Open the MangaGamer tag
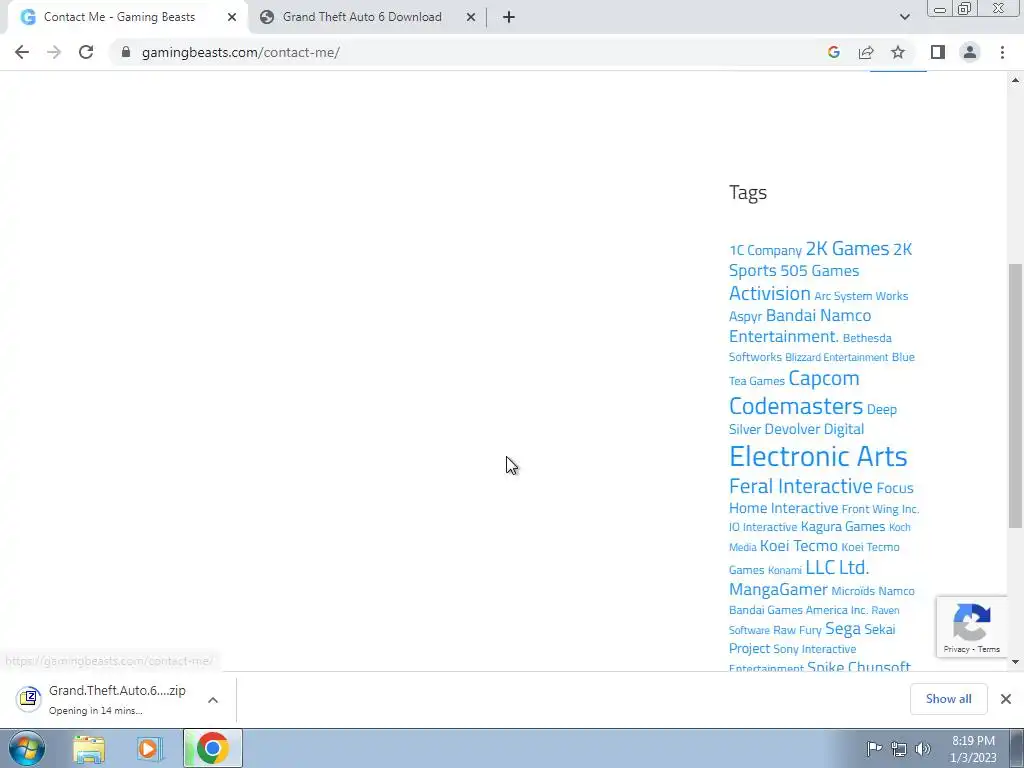Viewport: 1024px width, 768px height. click(x=778, y=590)
